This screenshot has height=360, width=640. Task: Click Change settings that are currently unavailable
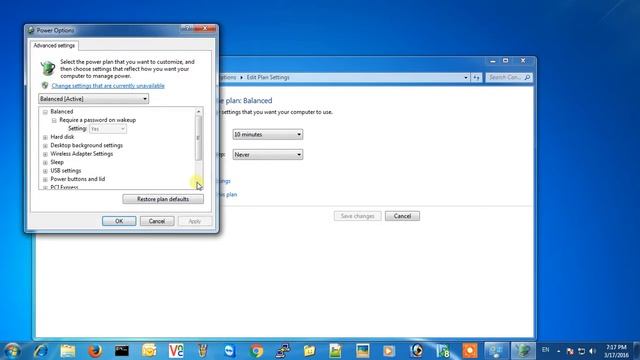tap(108, 86)
